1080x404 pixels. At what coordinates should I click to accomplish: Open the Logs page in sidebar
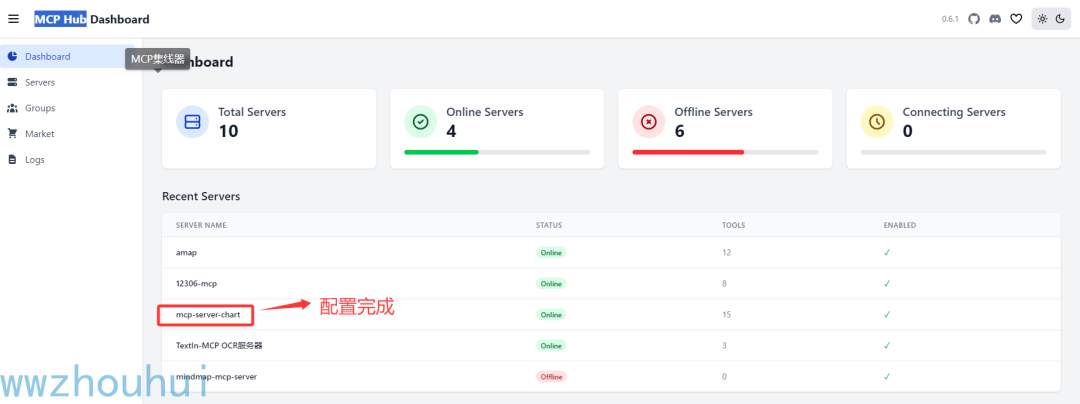click(35, 160)
